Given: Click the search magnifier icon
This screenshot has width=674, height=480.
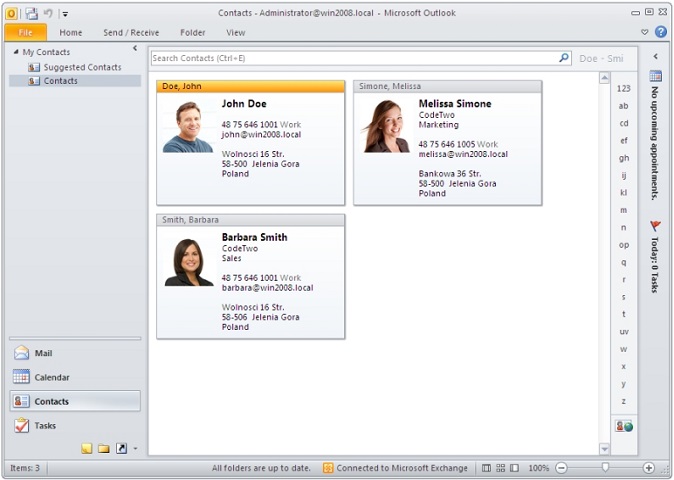Looking at the screenshot, I should [x=564, y=58].
